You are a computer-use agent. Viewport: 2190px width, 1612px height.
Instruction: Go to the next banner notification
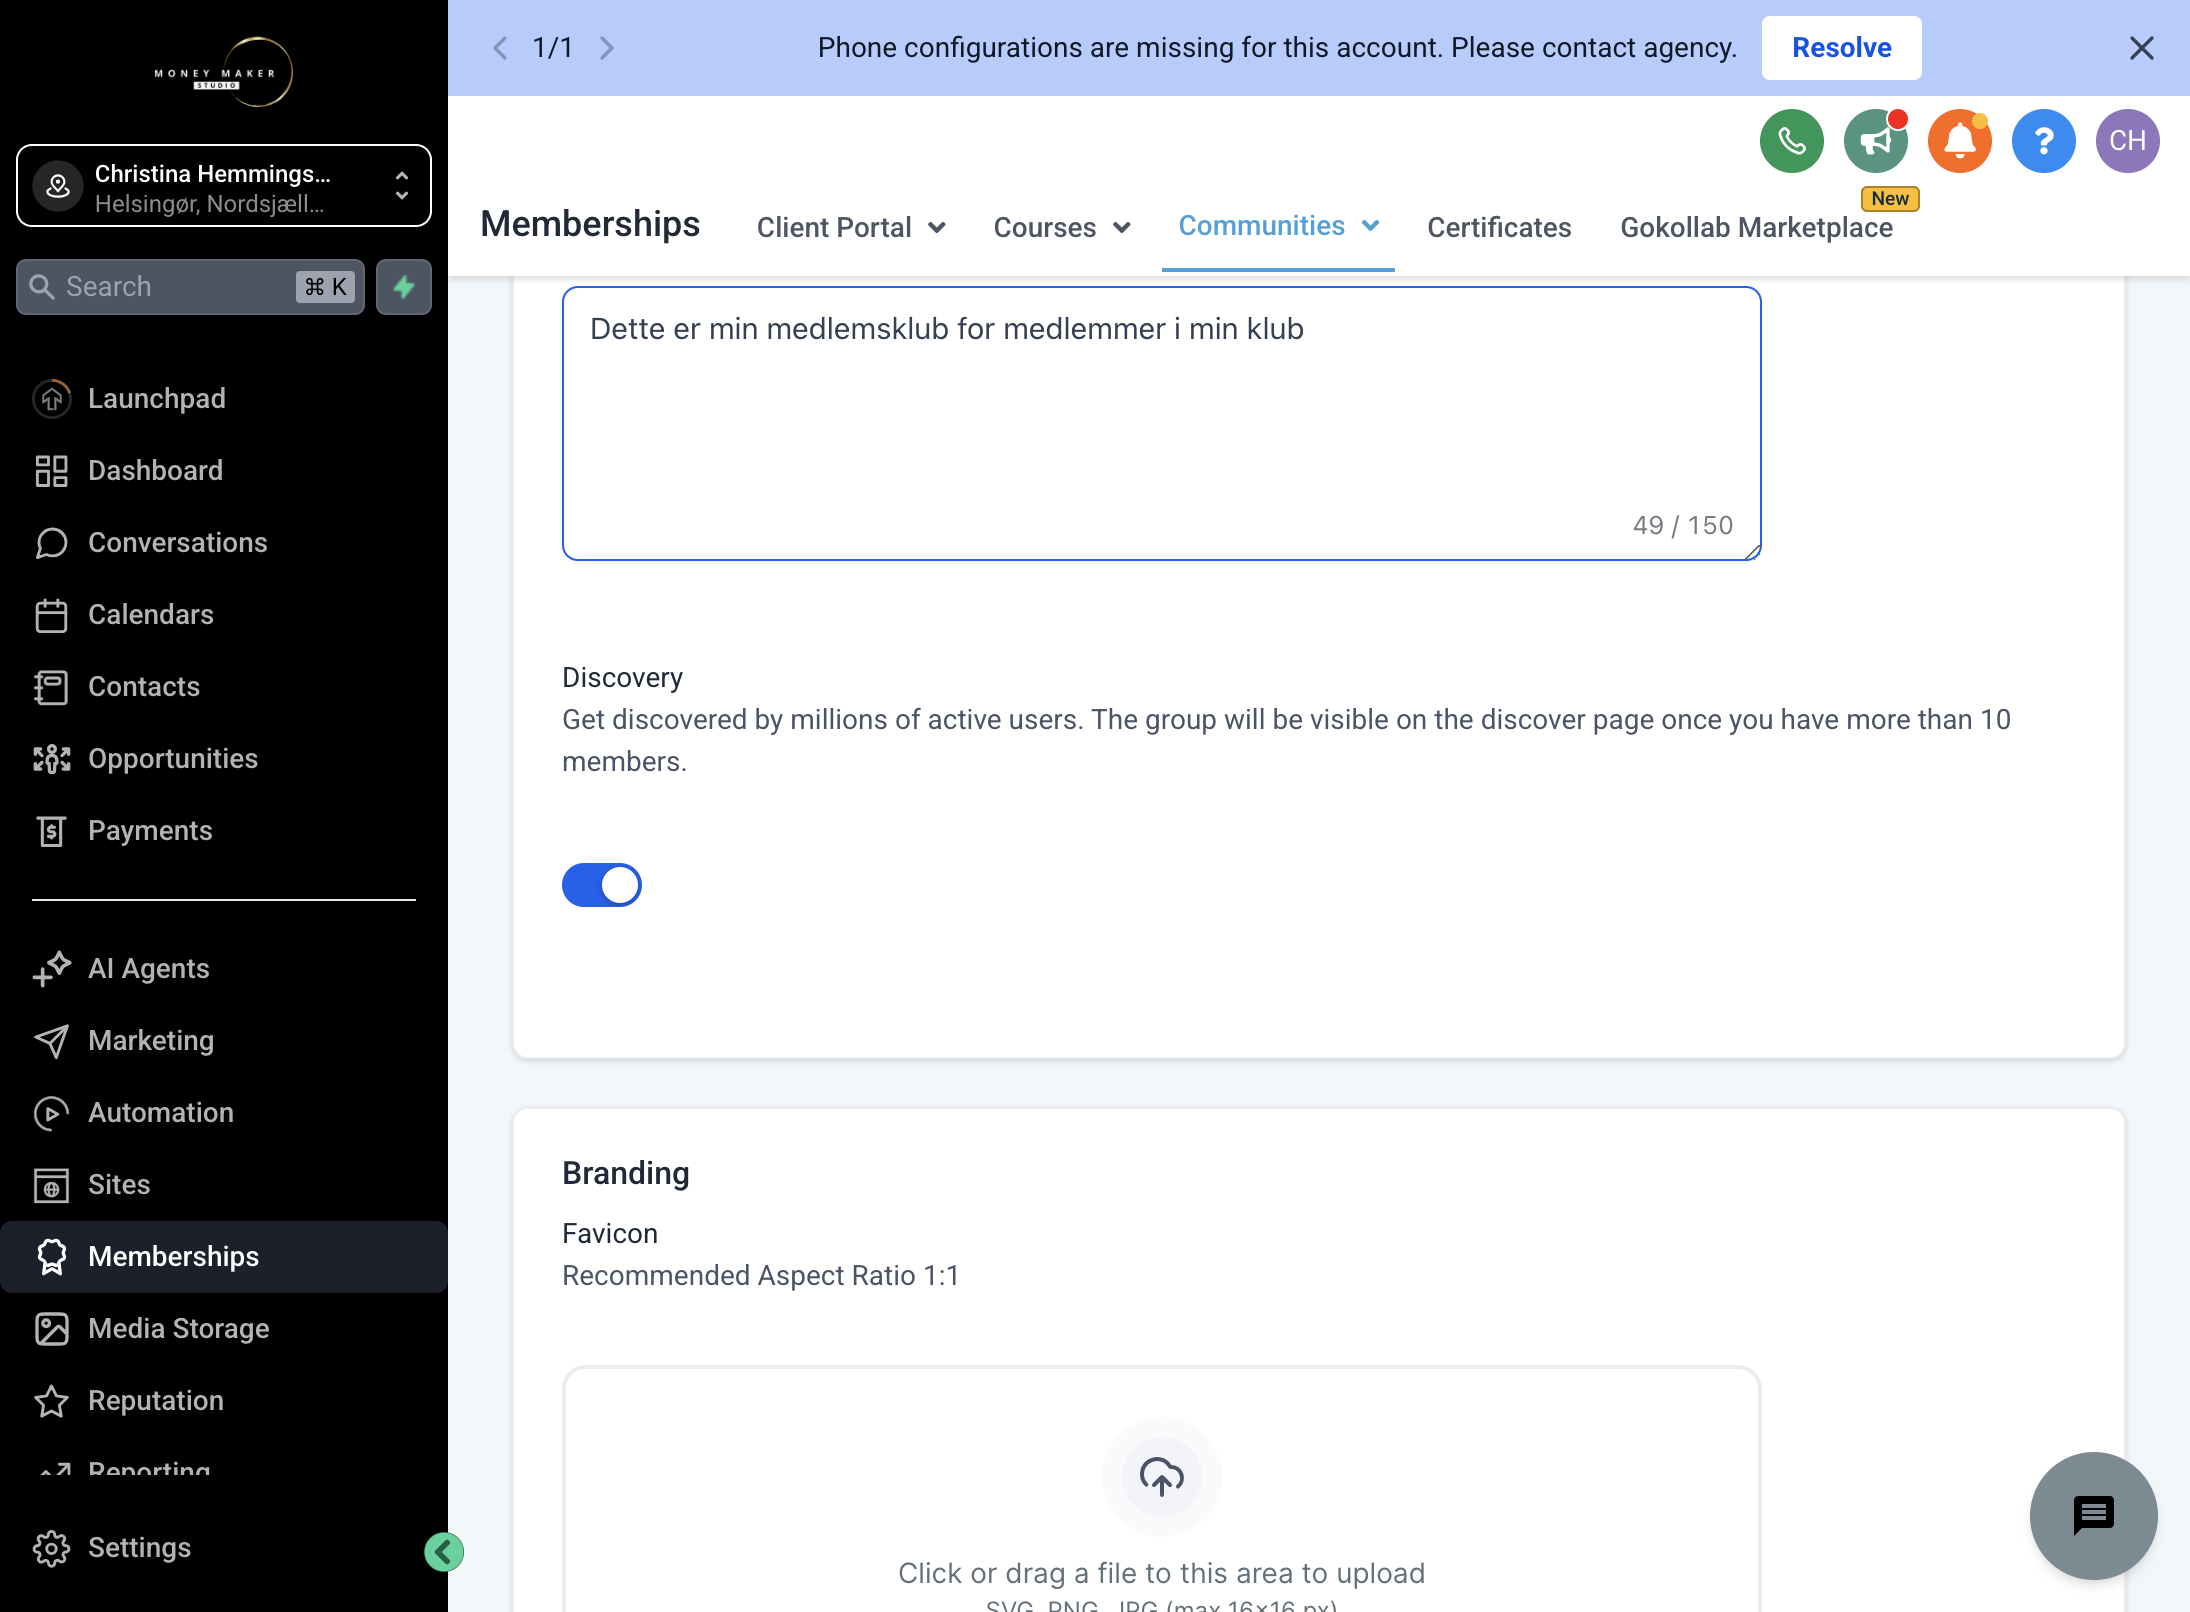point(606,48)
